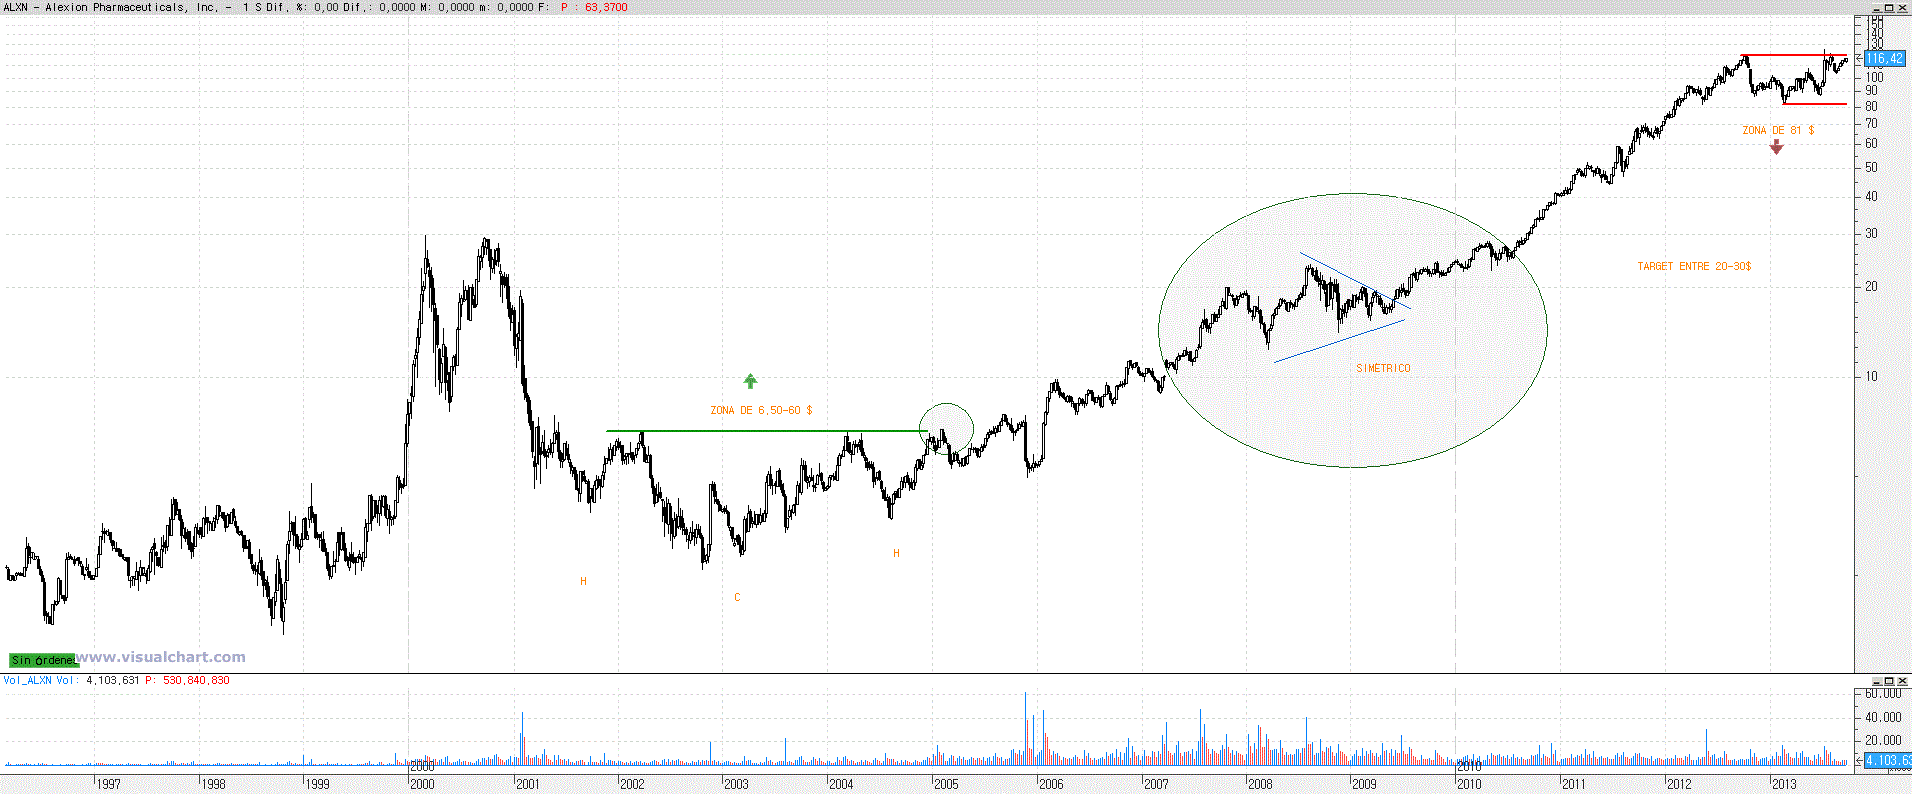Select the red down arrow below ZONA DE 81
Screen dimensions: 1912x794
(1776, 147)
